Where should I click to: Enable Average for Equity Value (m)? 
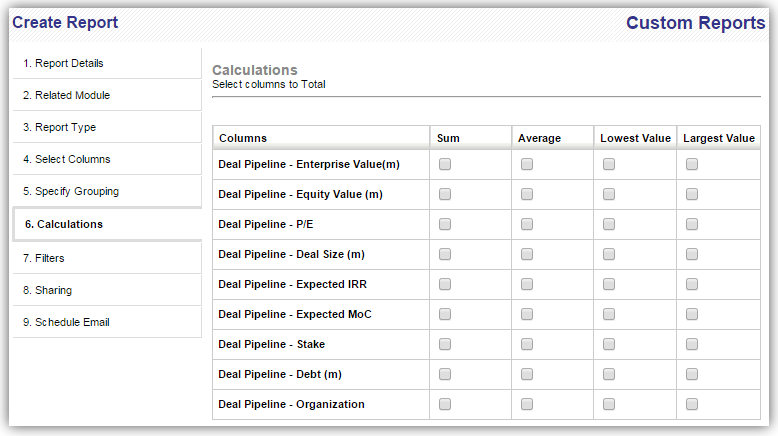pos(527,194)
